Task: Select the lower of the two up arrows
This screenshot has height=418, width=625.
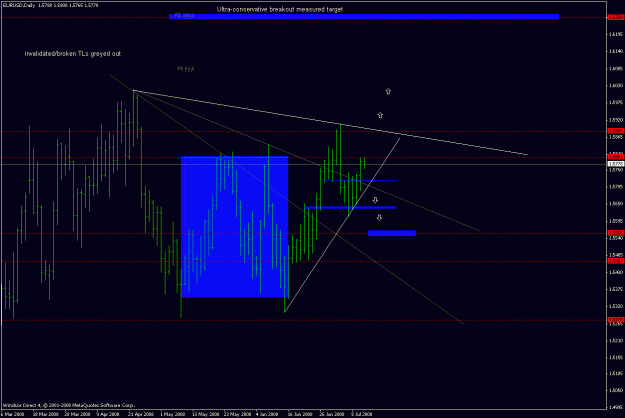Action: pos(380,115)
